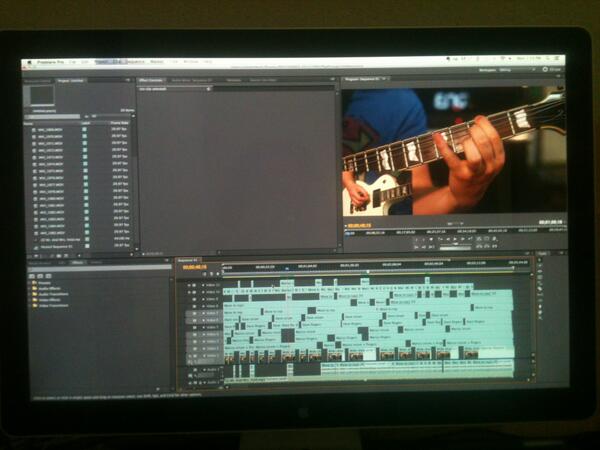
Task: Click Go to In Point in Program monitor
Action: point(416,247)
